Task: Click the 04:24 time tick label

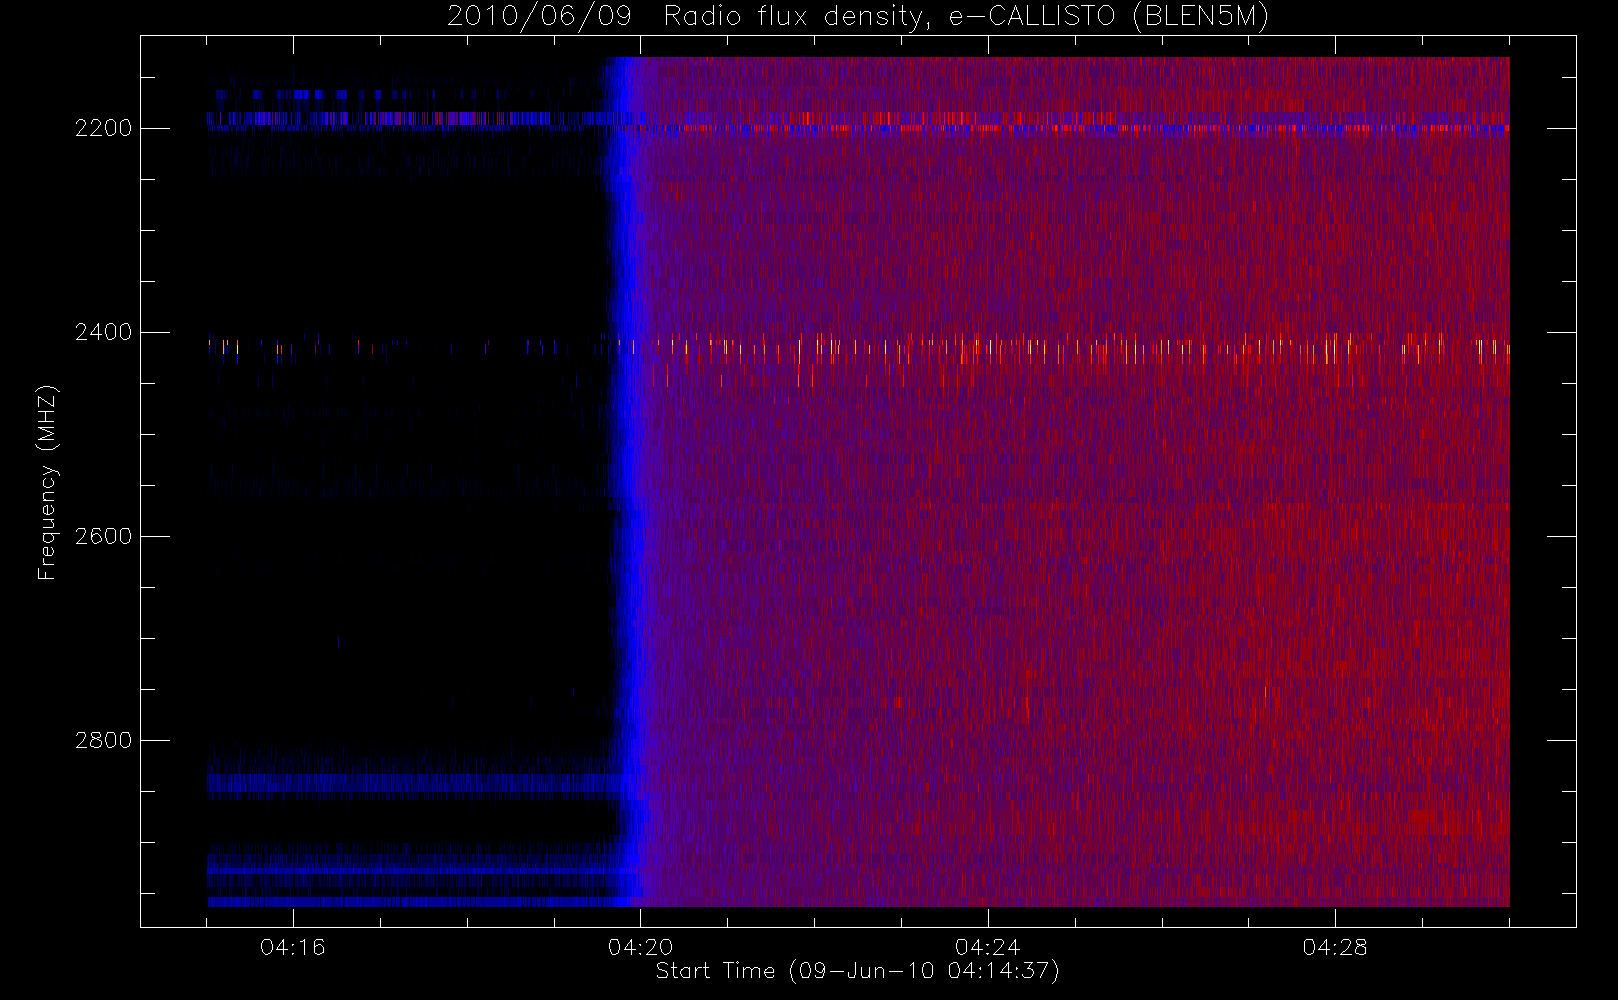Action: [x=988, y=947]
